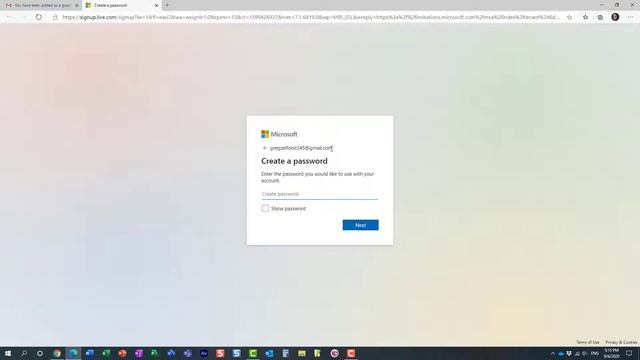Launch Word from the taskbar

click(x=90, y=353)
